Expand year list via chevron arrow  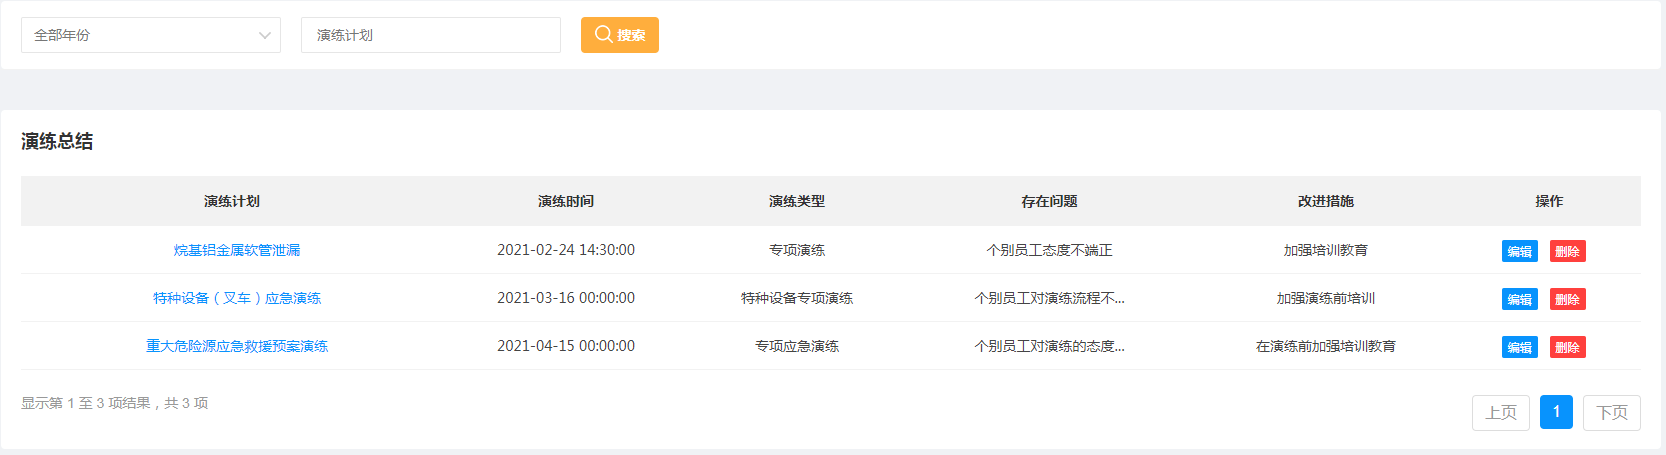tap(265, 35)
